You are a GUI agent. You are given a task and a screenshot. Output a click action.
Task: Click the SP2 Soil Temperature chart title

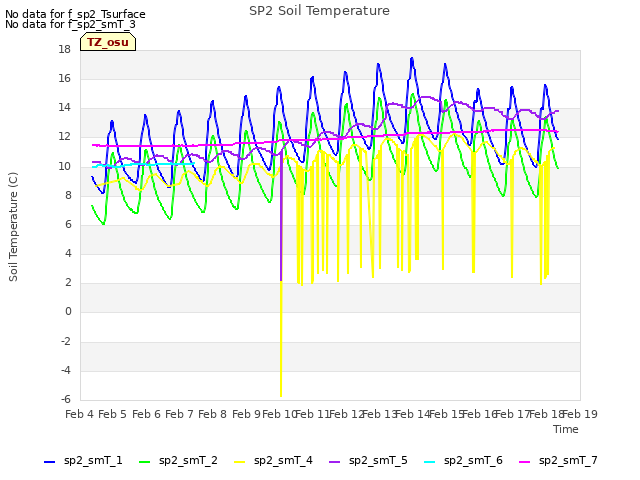319,11
